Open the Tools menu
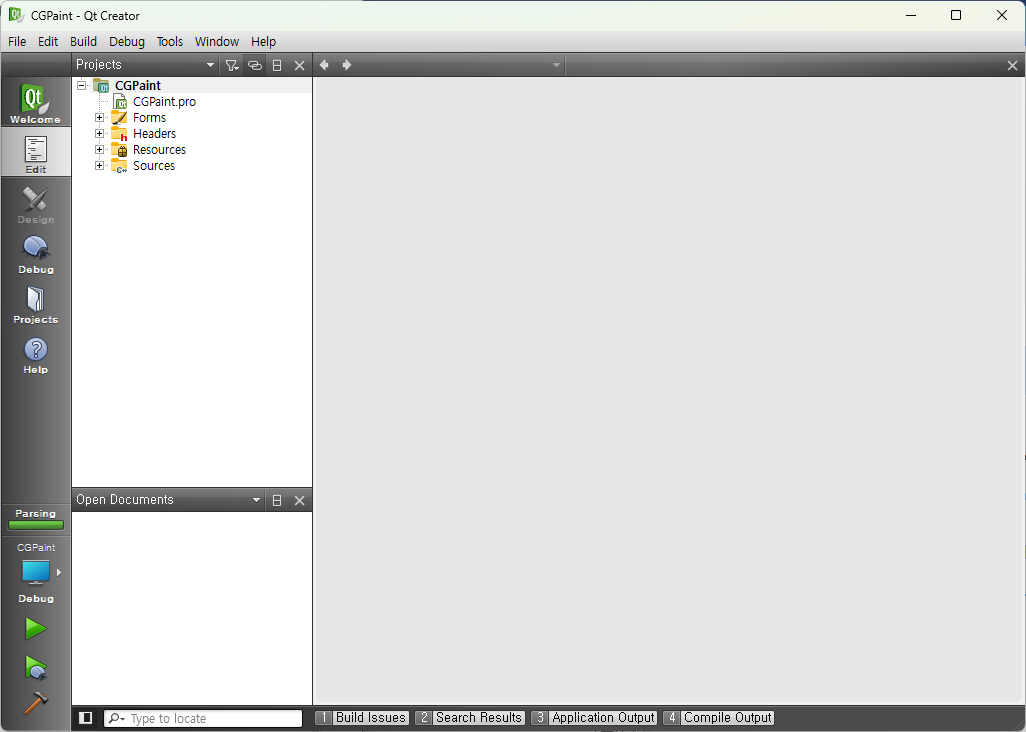This screenshot has height=732, width=1026. [169, 41]
